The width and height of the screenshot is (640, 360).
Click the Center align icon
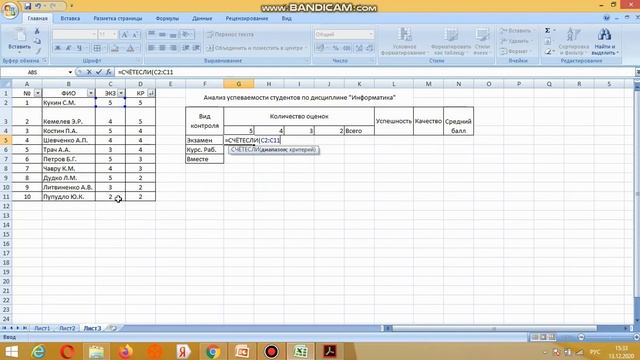tap(162, 48)
